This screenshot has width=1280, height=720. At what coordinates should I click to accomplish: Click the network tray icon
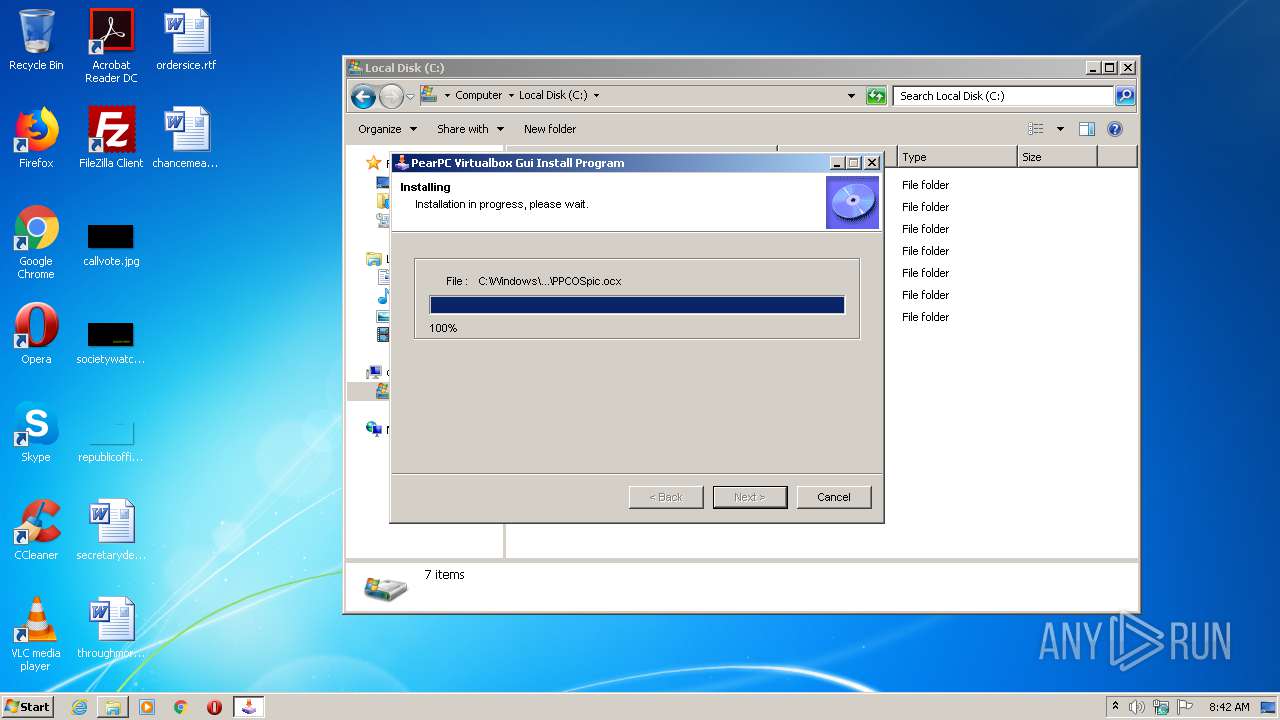point(1162,707)
